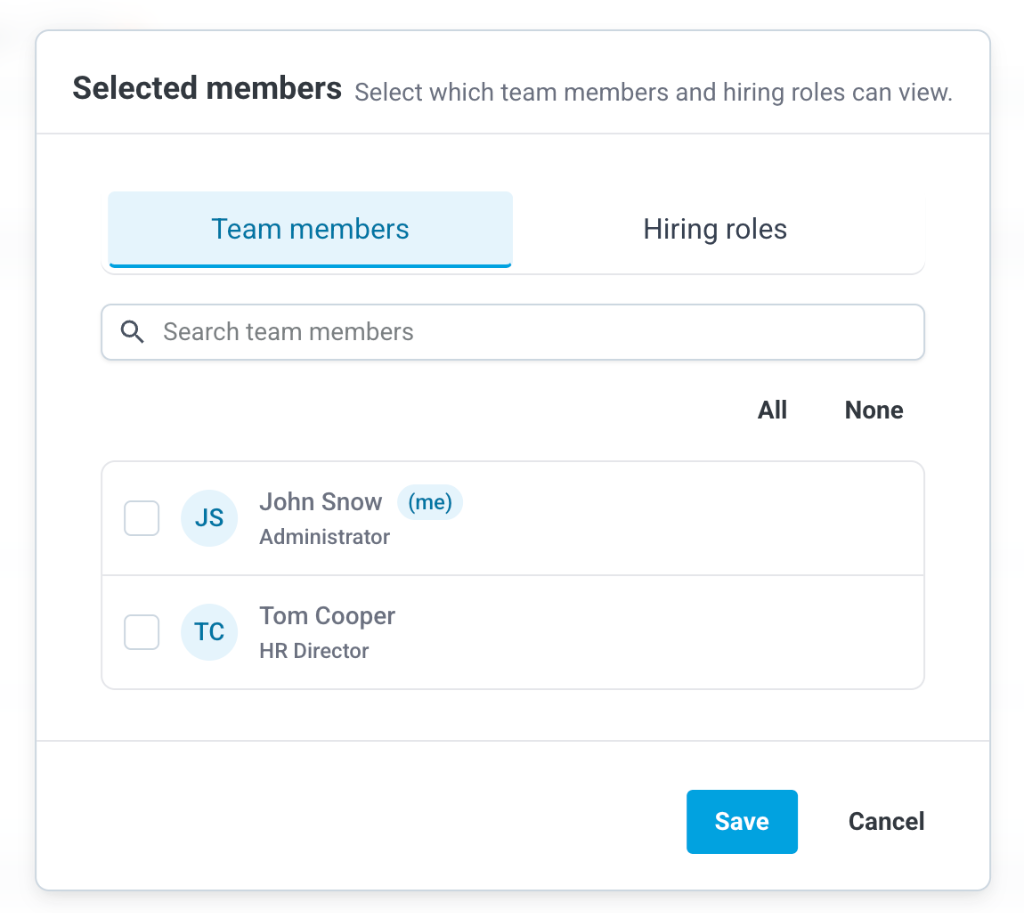Focus the Search team members field
The width and height of the screenshot is (1024, 913).
pos(530,332)
